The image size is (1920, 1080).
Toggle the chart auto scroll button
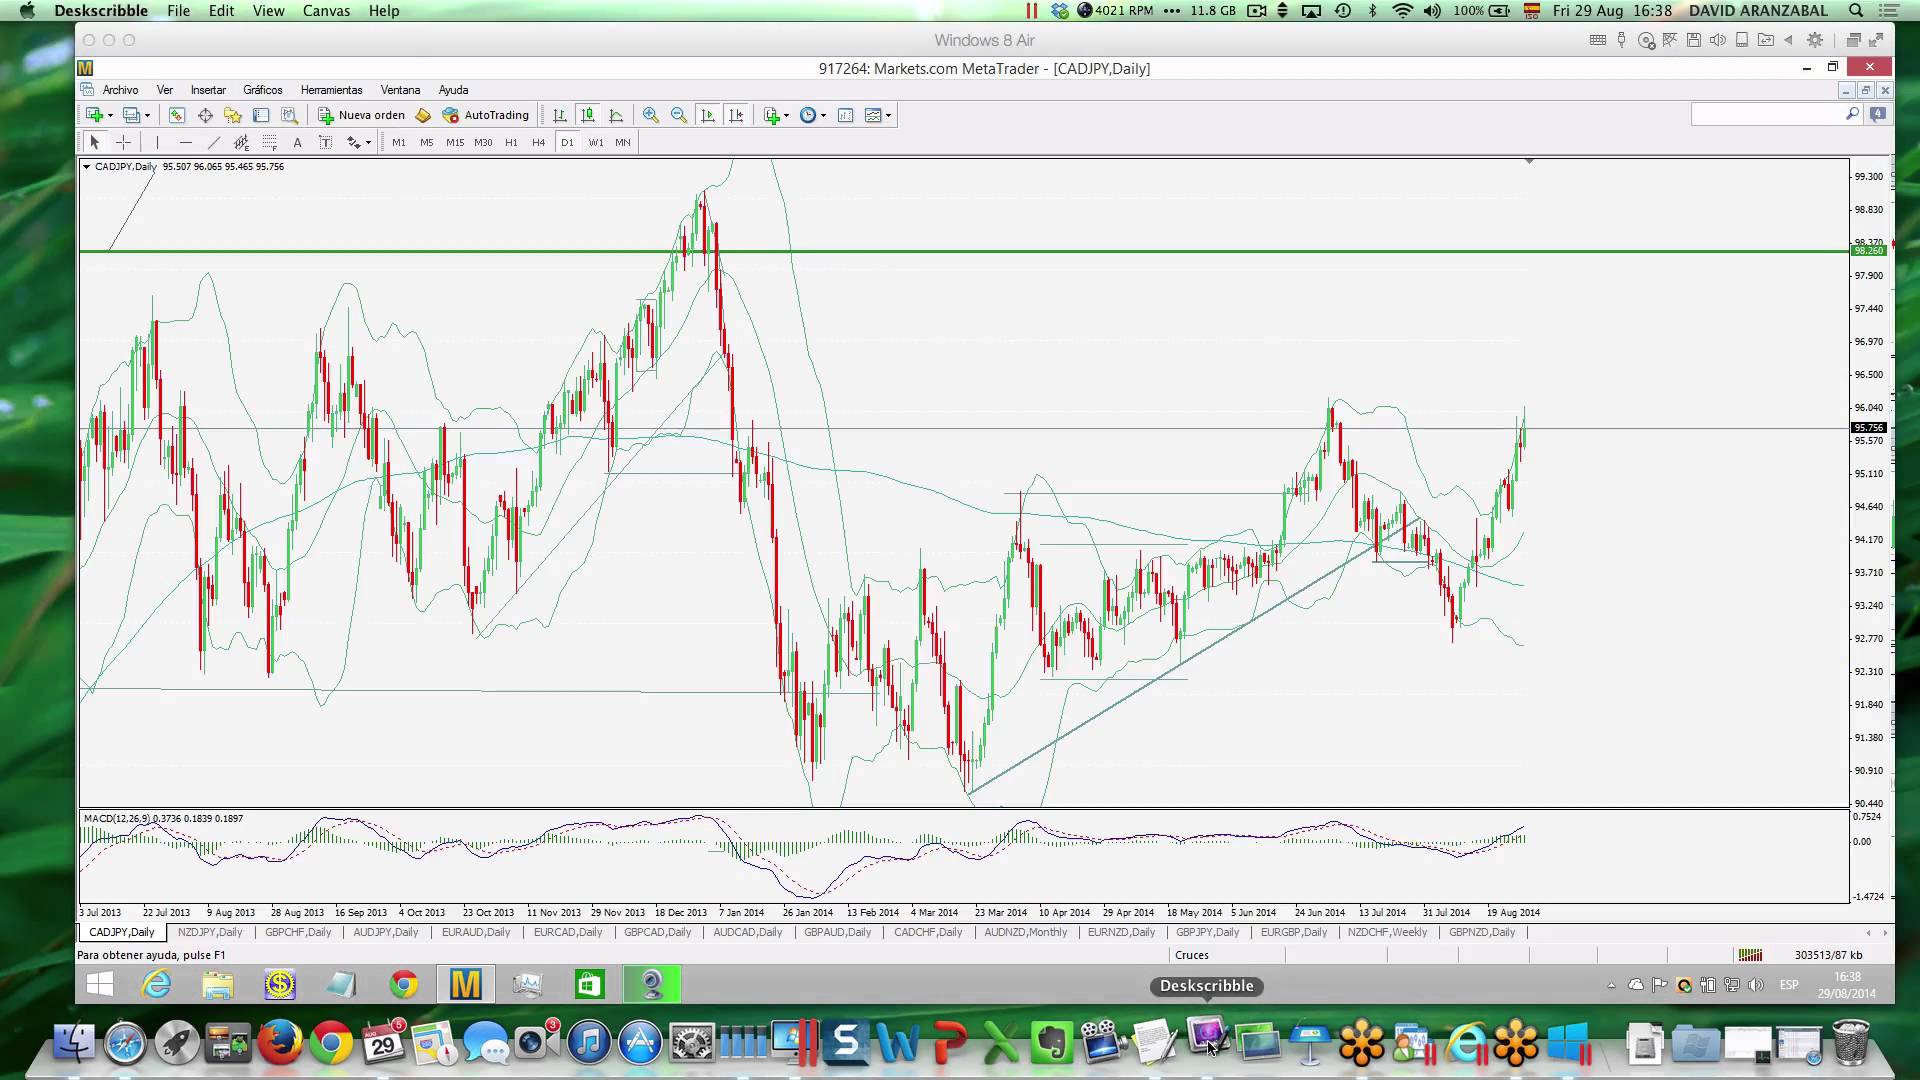(x=708, y=115)
